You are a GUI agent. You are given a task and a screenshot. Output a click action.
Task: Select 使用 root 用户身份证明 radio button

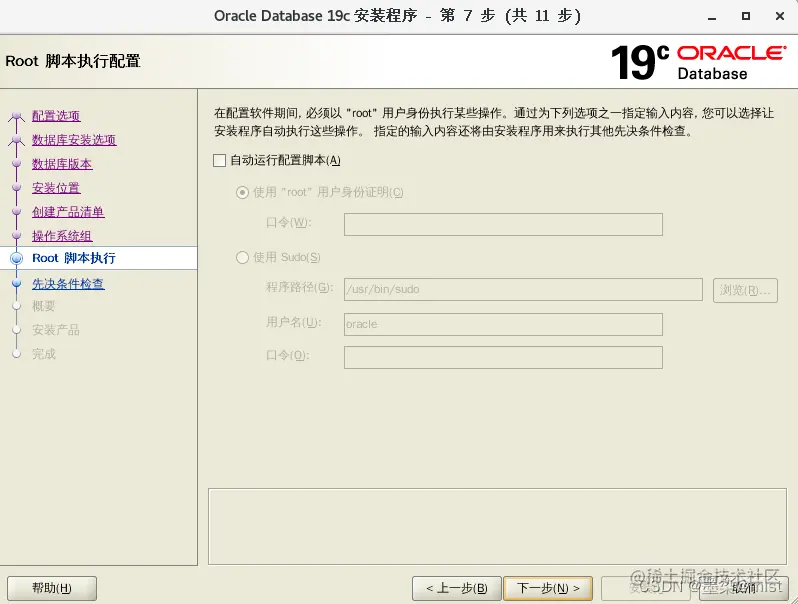[242, 192]
